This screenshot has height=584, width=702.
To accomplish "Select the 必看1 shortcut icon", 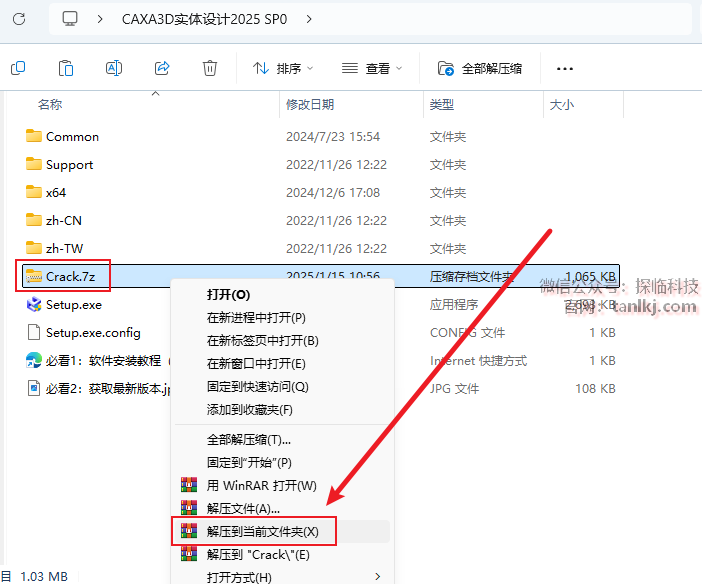I will click(34, 361).
